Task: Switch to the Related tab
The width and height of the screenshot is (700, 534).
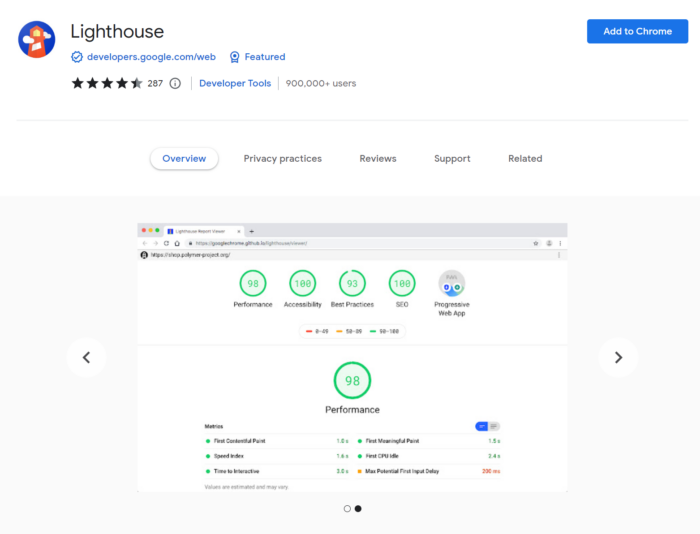Action: pos(525,159)
